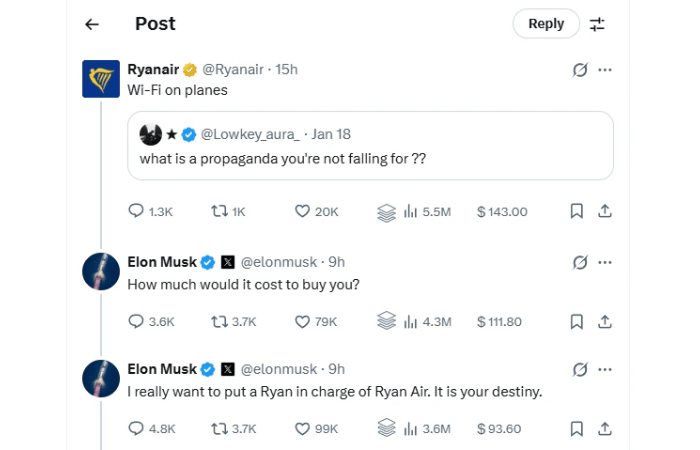700x450 pixels.
Task: Click the Grok icon on Ryanair's post
Action: tap(578, 69)
